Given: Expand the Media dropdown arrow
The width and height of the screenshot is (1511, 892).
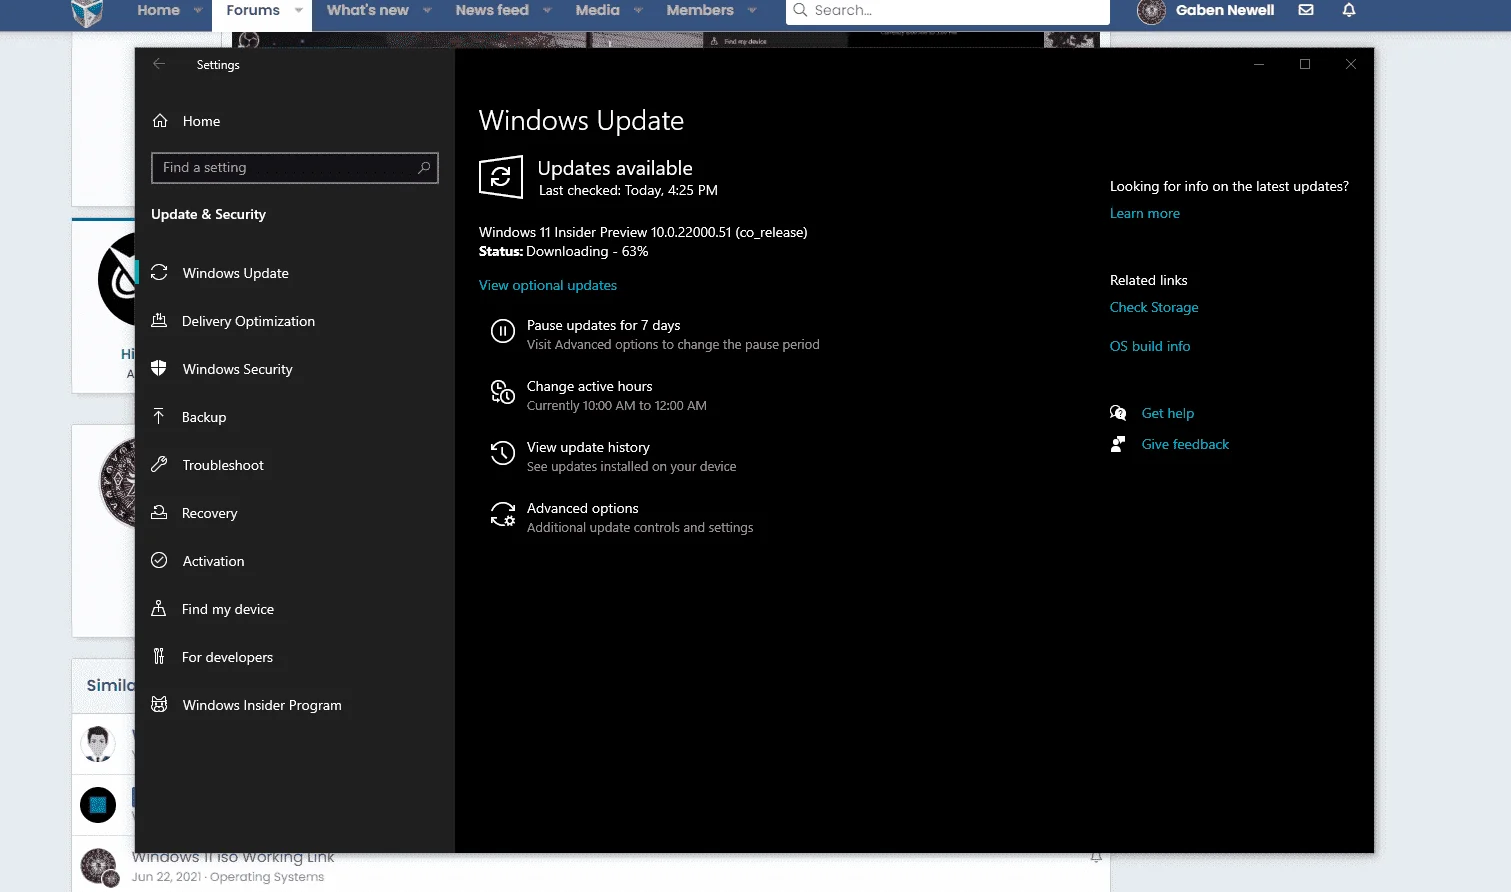Looking at the screenshot, I should (638, 11).
